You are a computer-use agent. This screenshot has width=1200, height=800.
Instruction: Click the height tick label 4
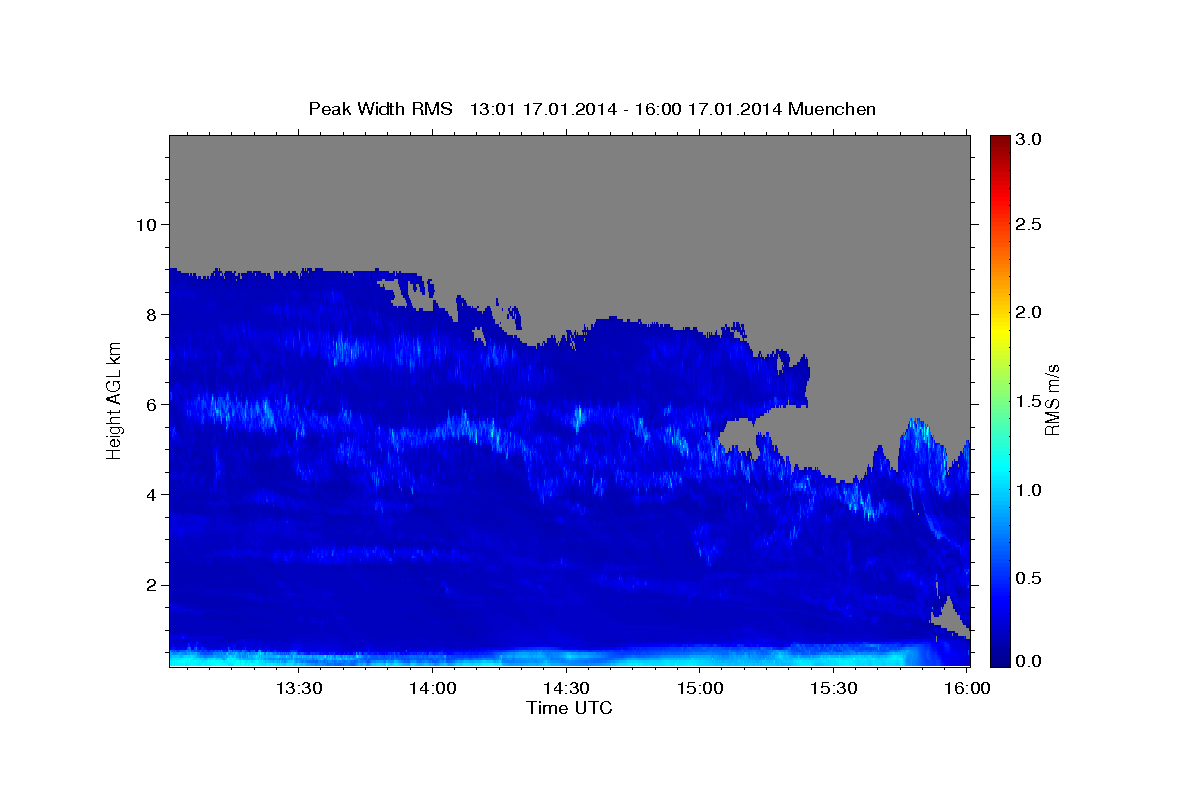[152, 494]
